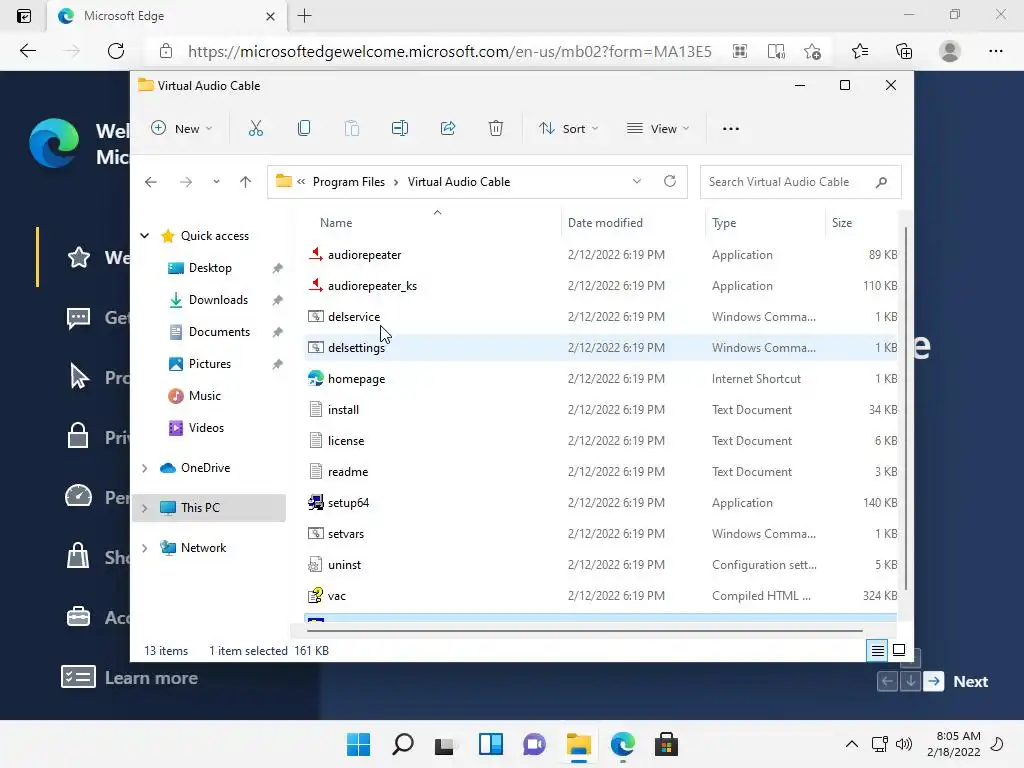Viewport: 1024px width, 768px height.
Task: Sort files by Type column header
Action: coord(724,223)
